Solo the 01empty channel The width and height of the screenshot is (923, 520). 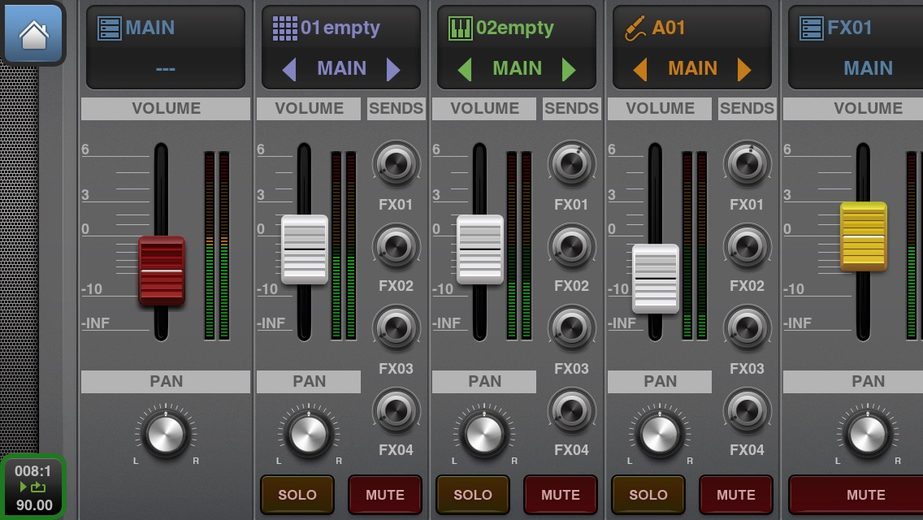pyautogui.click(x=297, y=495)
